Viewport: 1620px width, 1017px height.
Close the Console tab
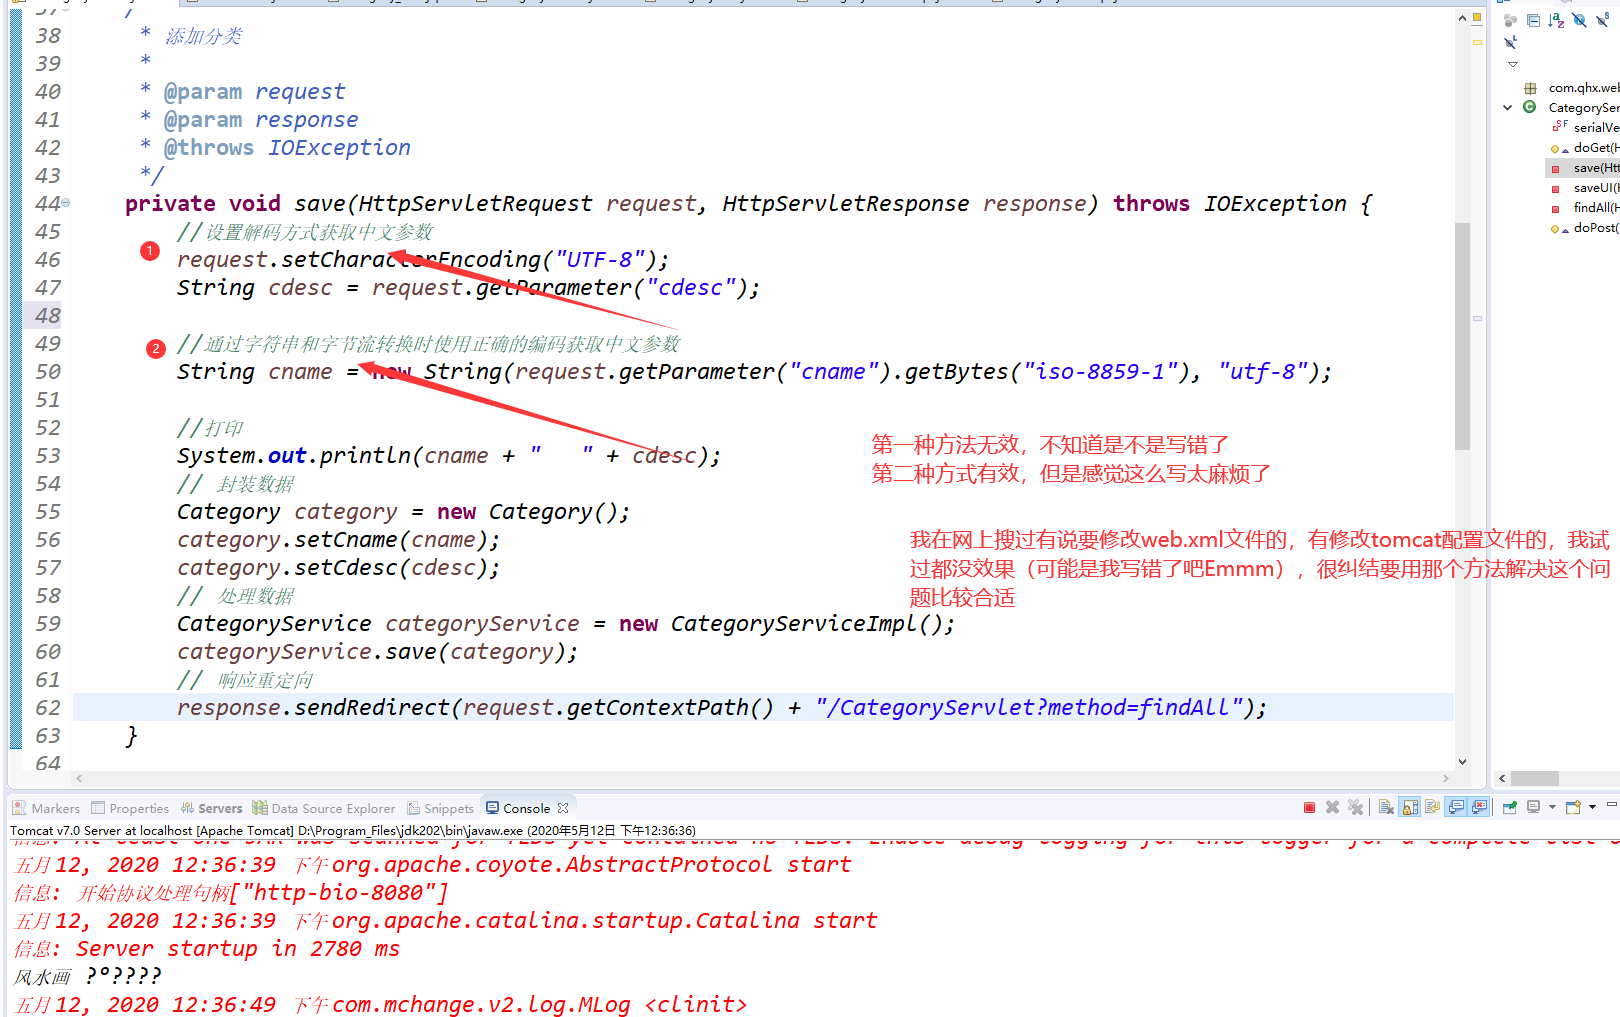tap(563, 808)
